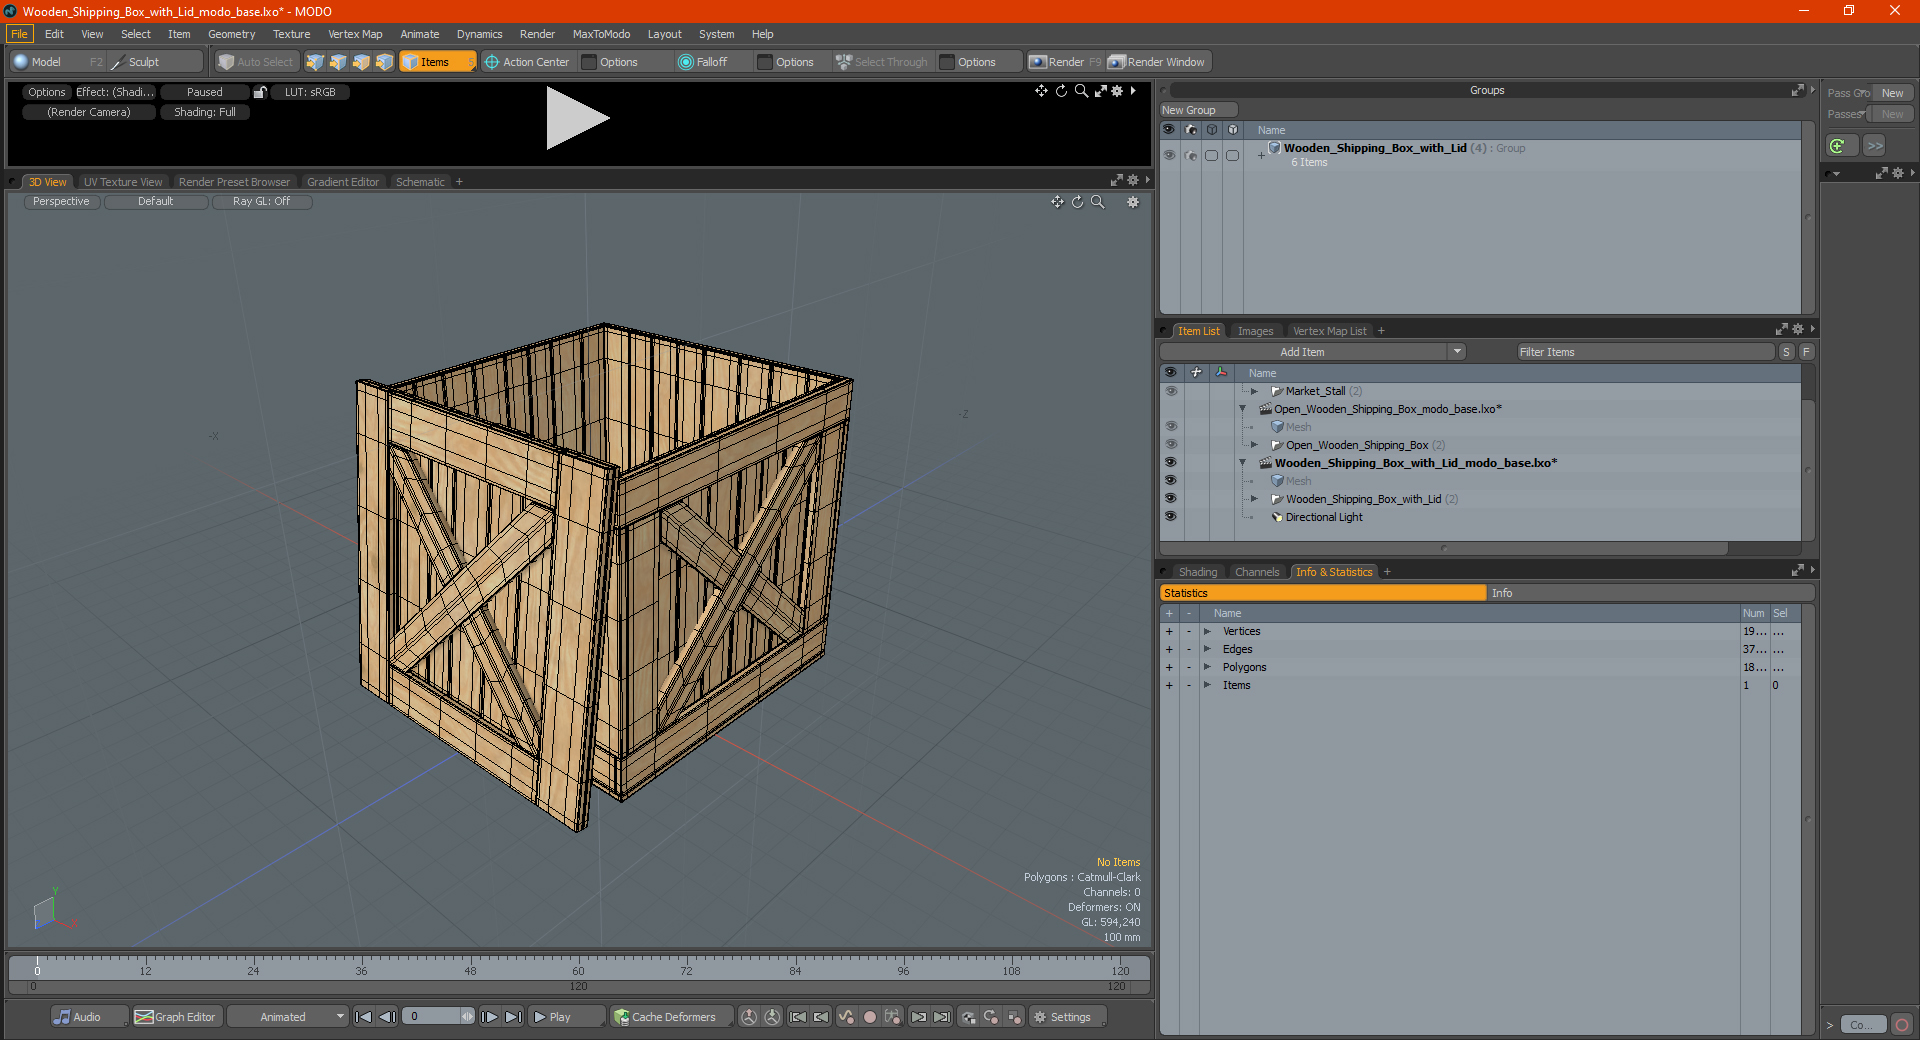This screenshot has height=1040, width=1920.
Task: Open the Geometry menu
Action: (232, 34)
